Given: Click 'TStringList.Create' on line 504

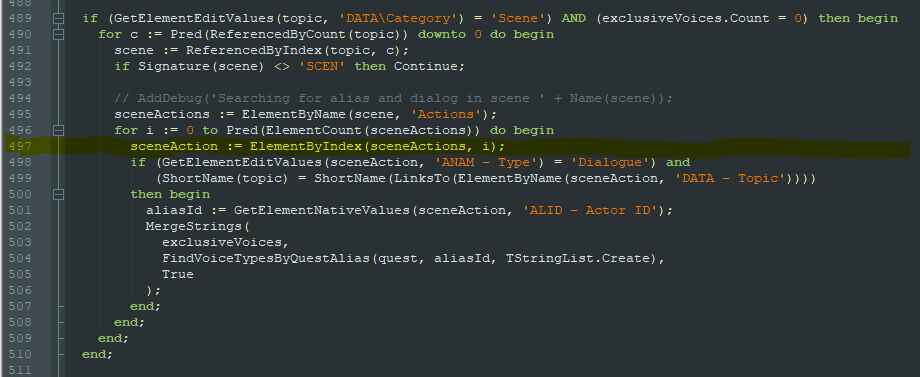Looking at the screenshot, I should click(x=577, y=258).
